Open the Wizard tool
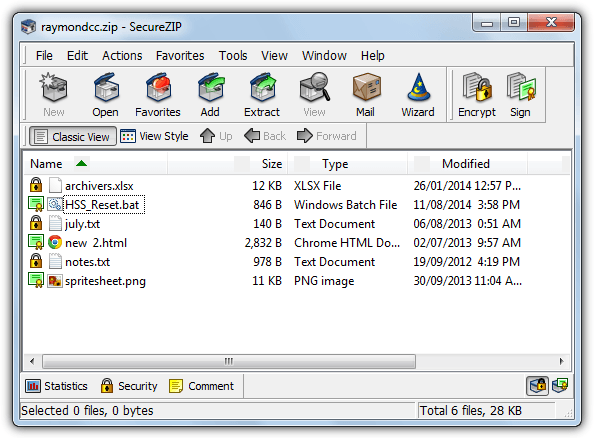The image size is (594, 438). pyautogui.click(x=418, y=88)
